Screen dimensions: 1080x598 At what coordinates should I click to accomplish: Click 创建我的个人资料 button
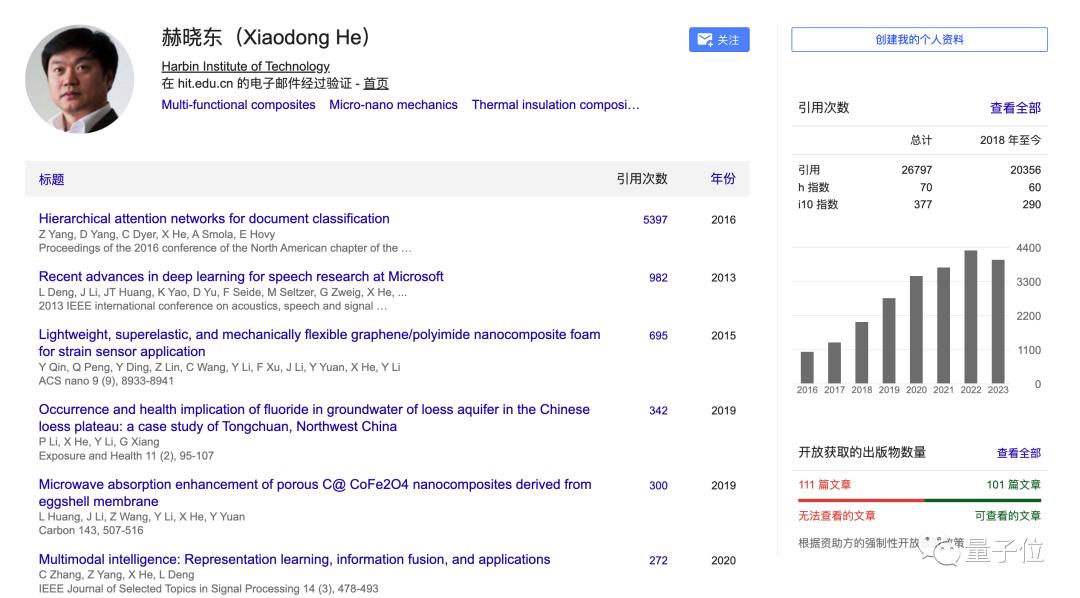919,40
